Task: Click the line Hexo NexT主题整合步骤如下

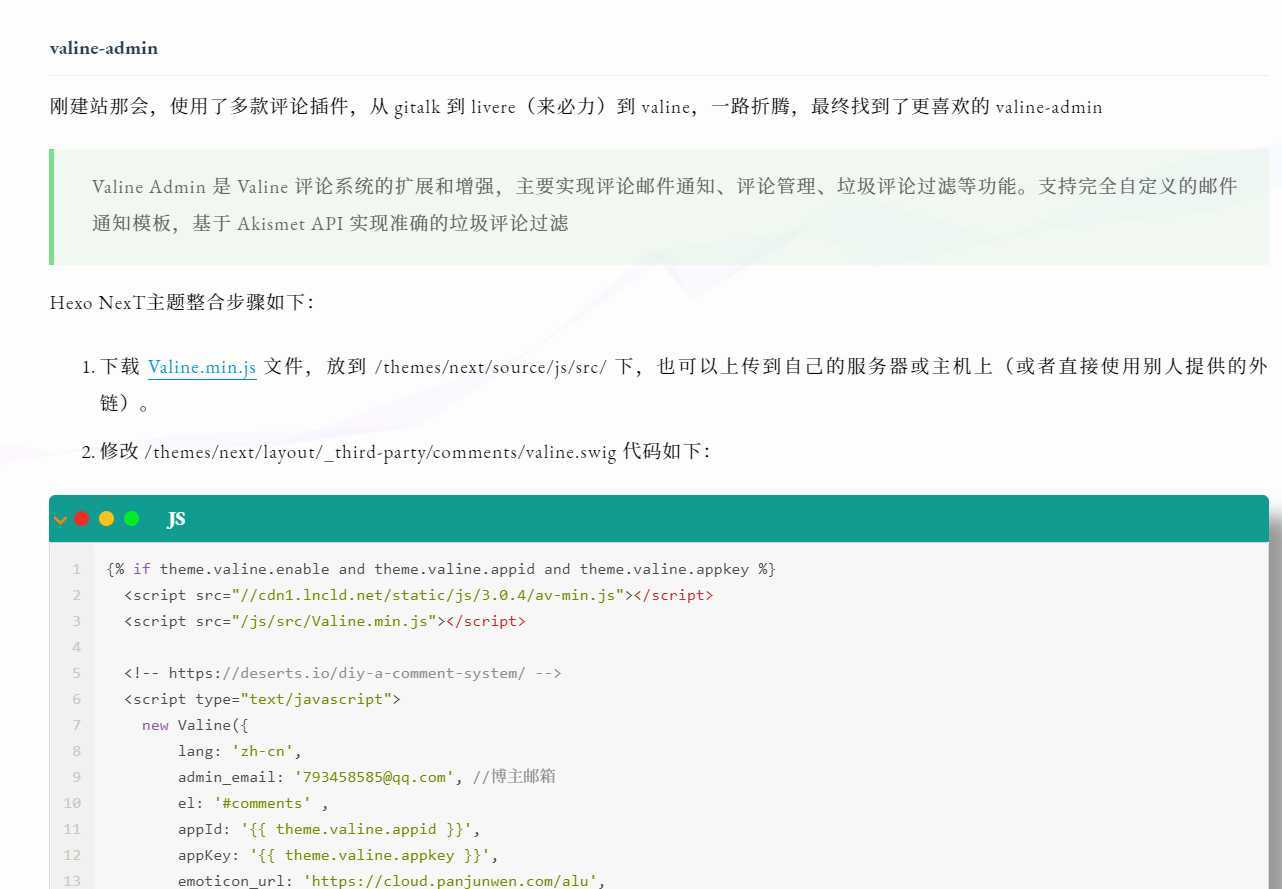Action: tap(182, 302)
